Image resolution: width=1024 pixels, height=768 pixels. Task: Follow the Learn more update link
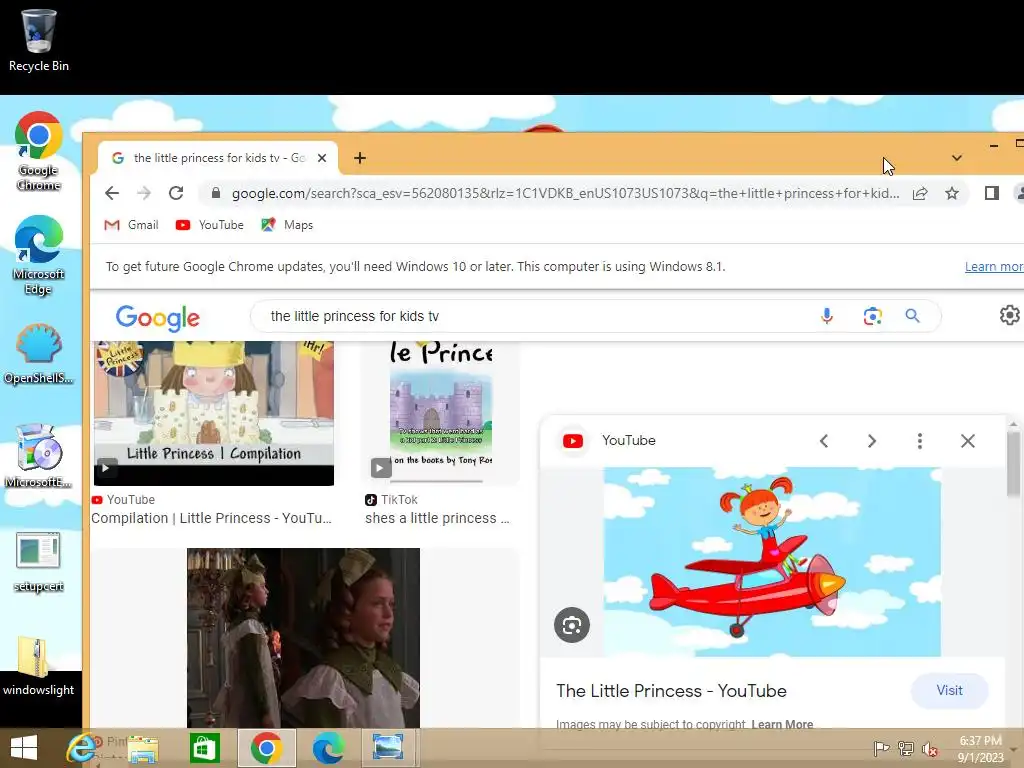pyautogui.click(x=994, y=266)
